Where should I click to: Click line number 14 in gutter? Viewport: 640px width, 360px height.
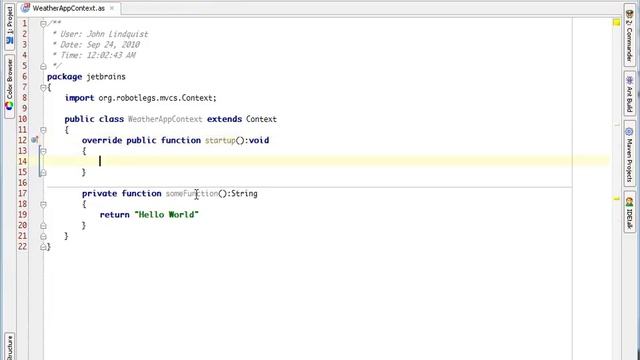pyautogui.click(x=22, y=162)
